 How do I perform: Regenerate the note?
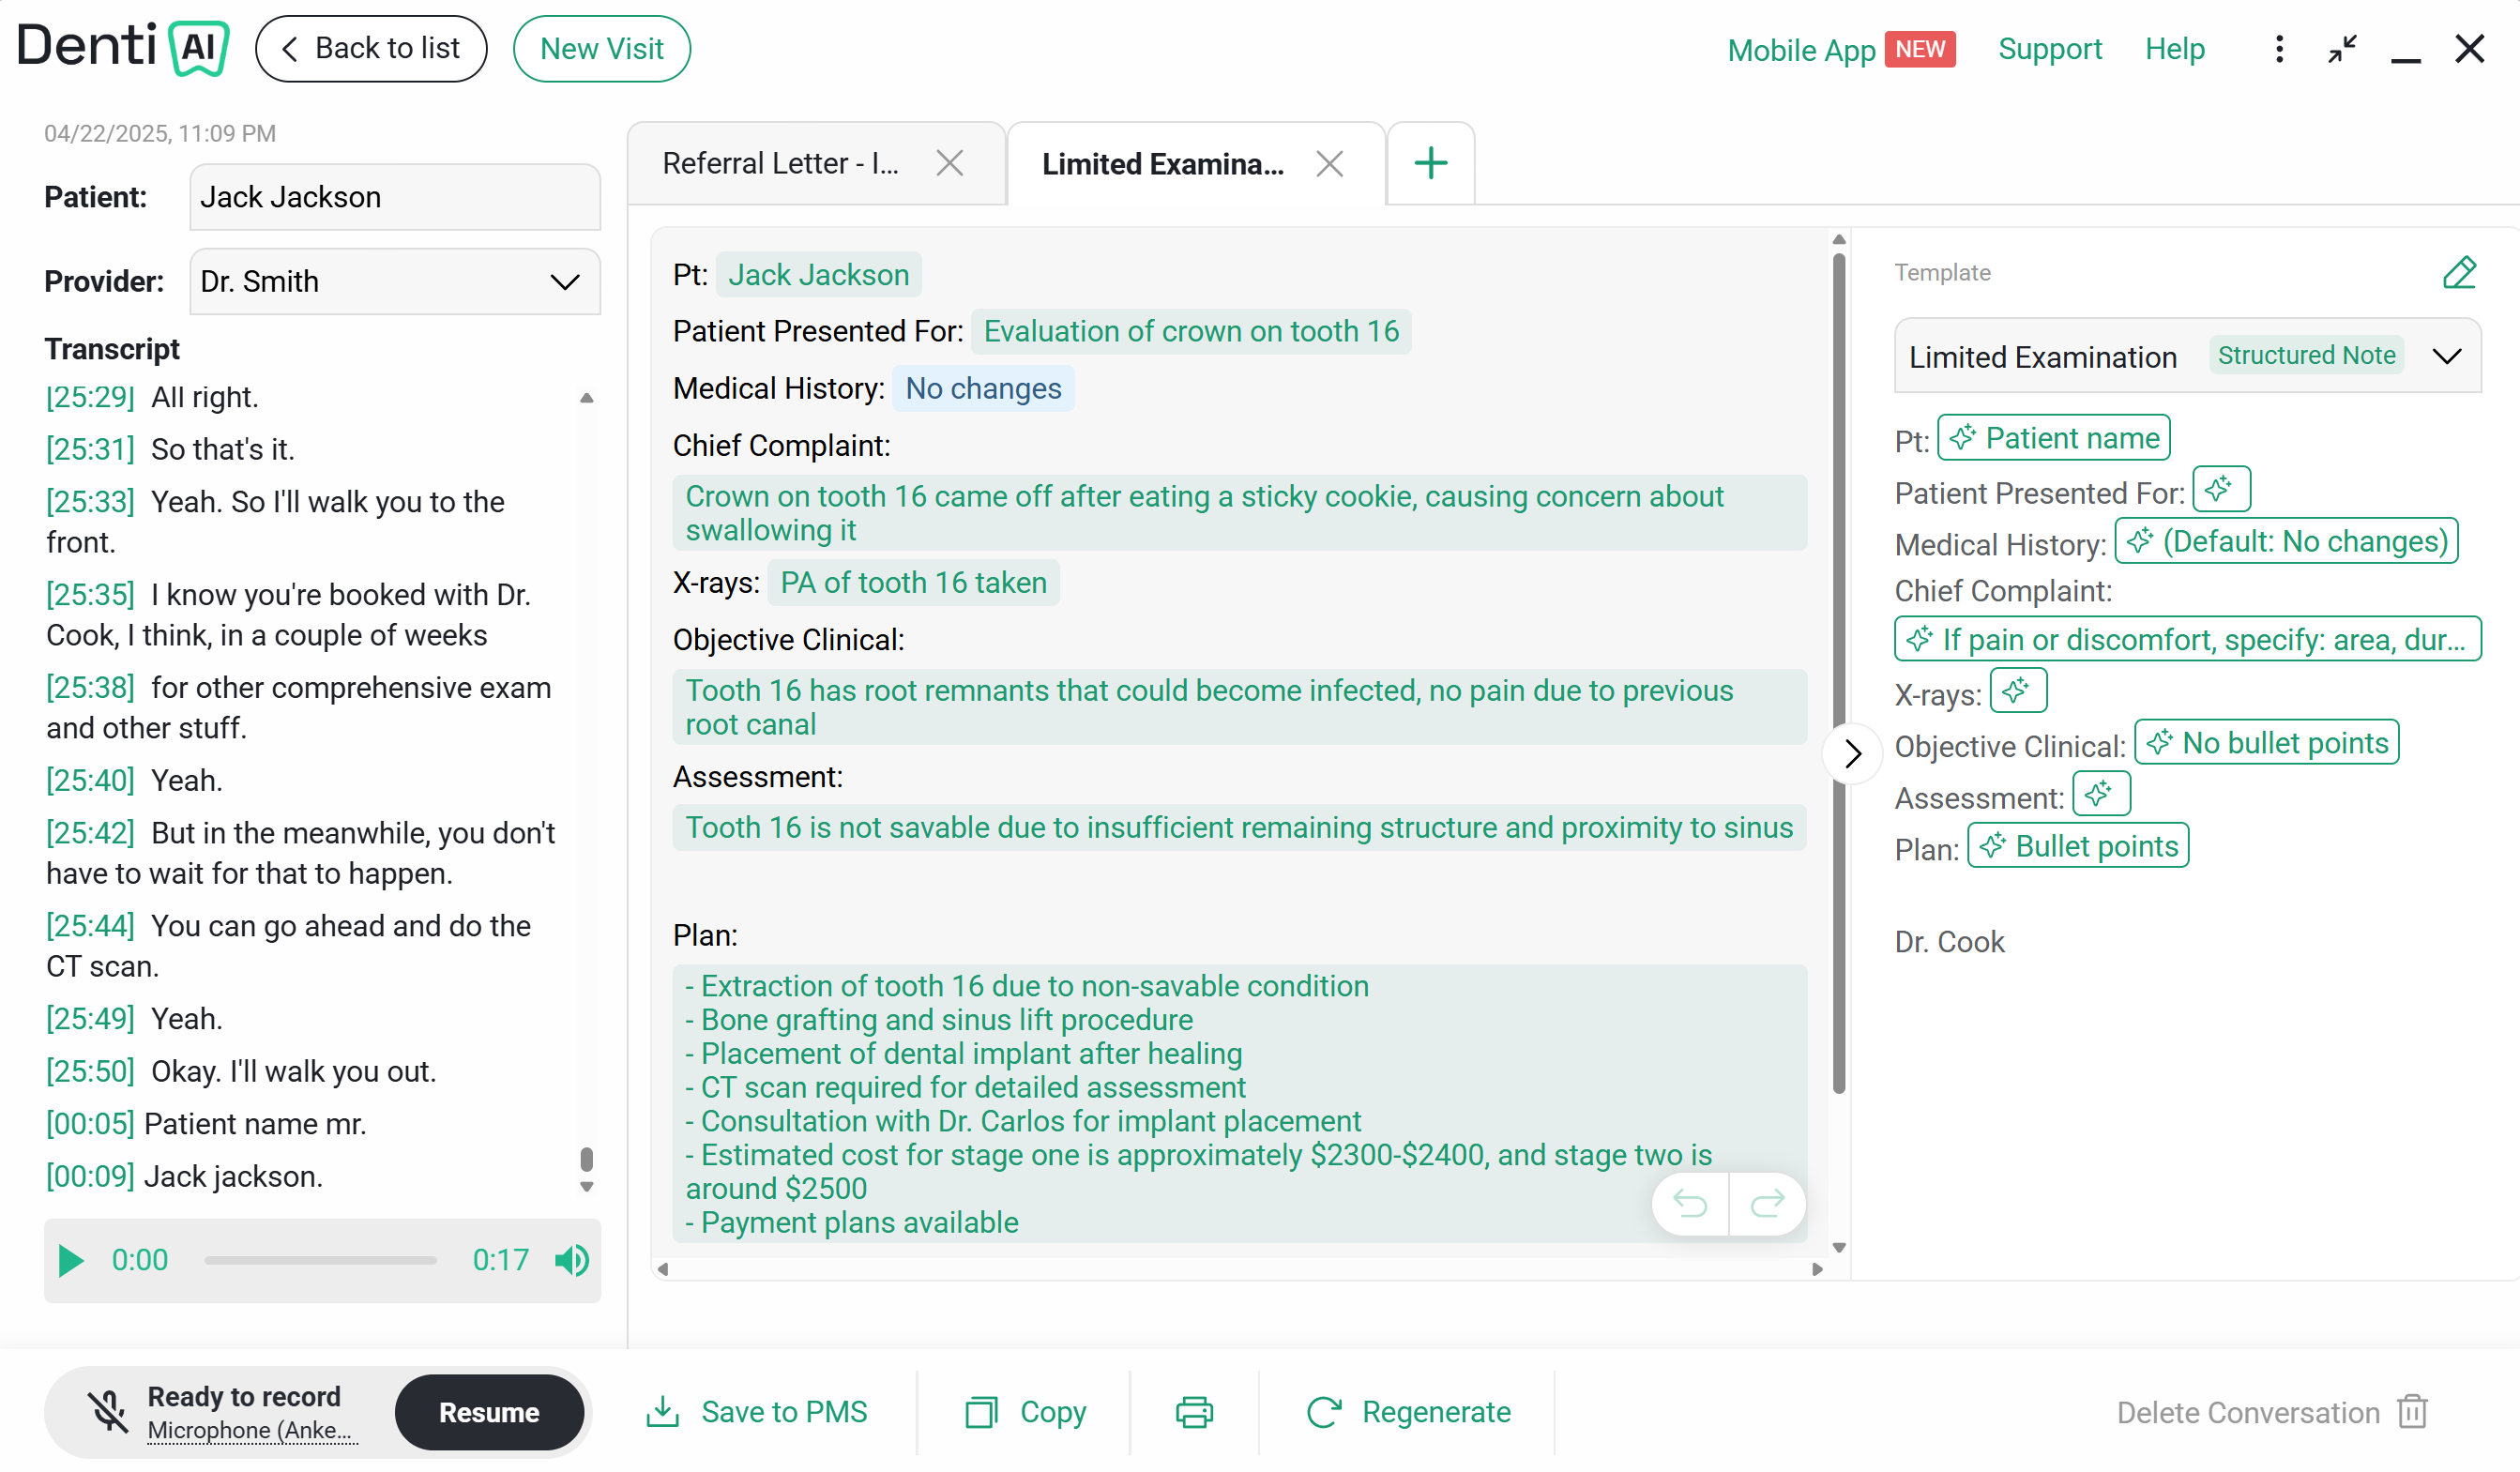point(1408,1411)
